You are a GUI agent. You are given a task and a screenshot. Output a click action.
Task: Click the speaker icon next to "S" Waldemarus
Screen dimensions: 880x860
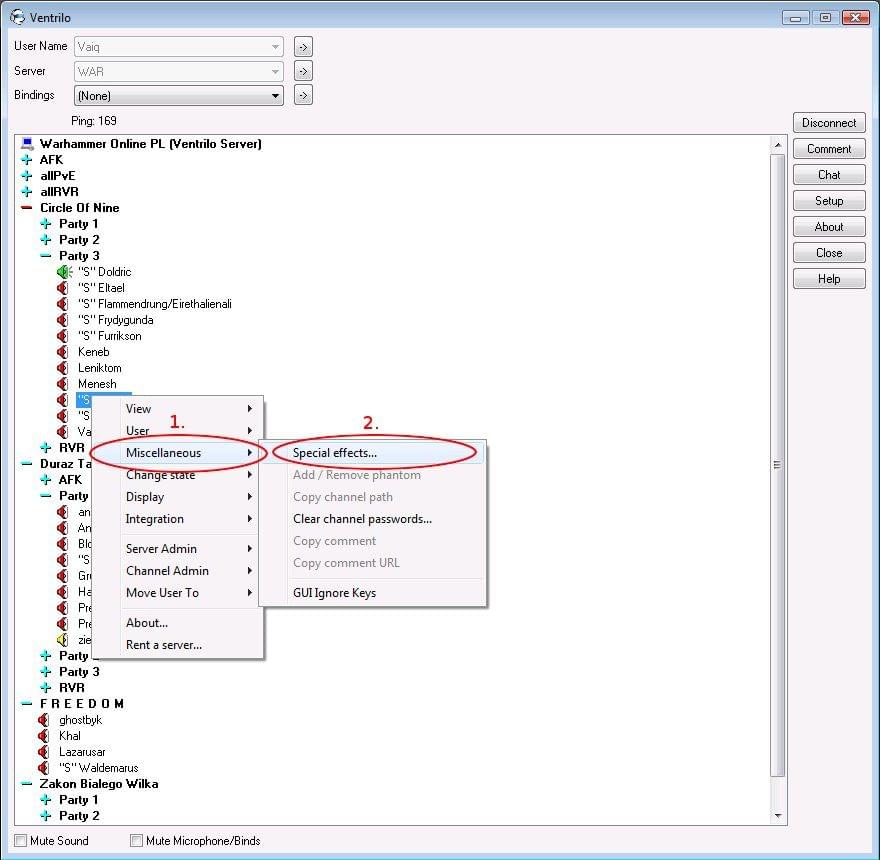click(x=43, y=768)
